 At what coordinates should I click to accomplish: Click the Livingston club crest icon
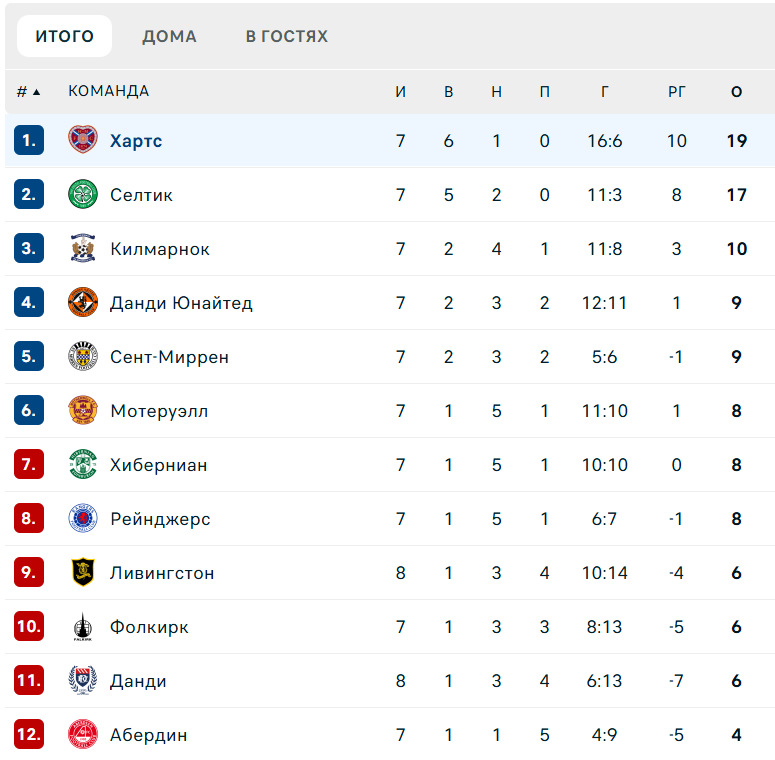pos(83,572)
